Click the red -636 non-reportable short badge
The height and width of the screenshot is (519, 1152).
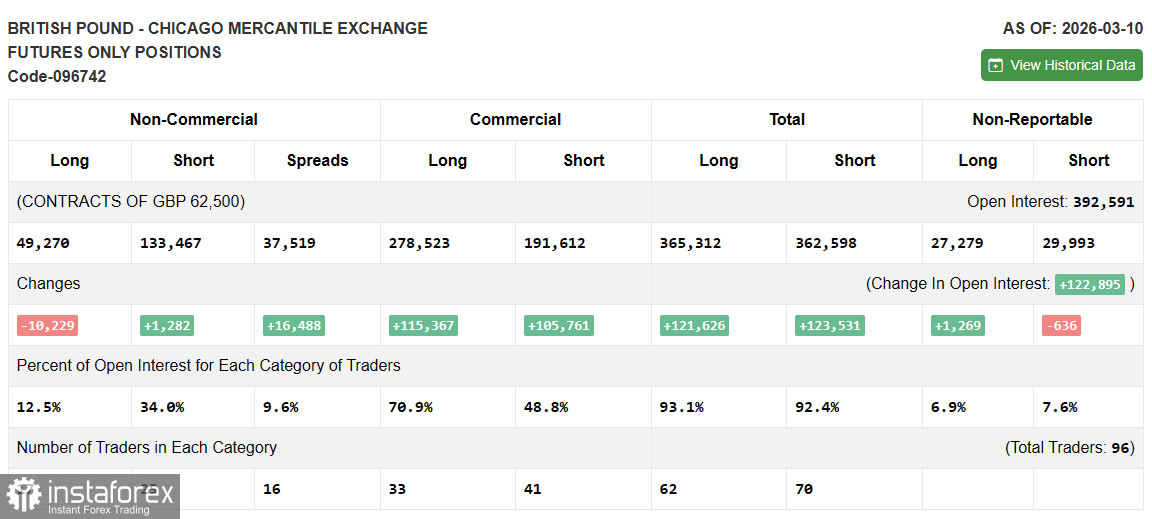pos(1061,325)
